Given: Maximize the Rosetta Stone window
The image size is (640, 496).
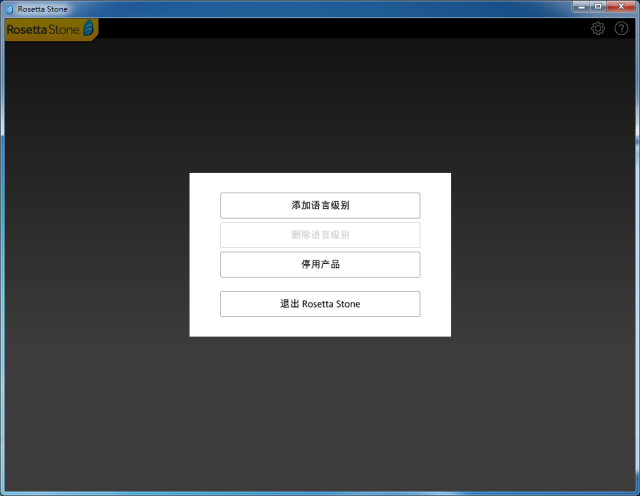Looking at the screenshot, I should pyautogui.click(x=598, y=7).
